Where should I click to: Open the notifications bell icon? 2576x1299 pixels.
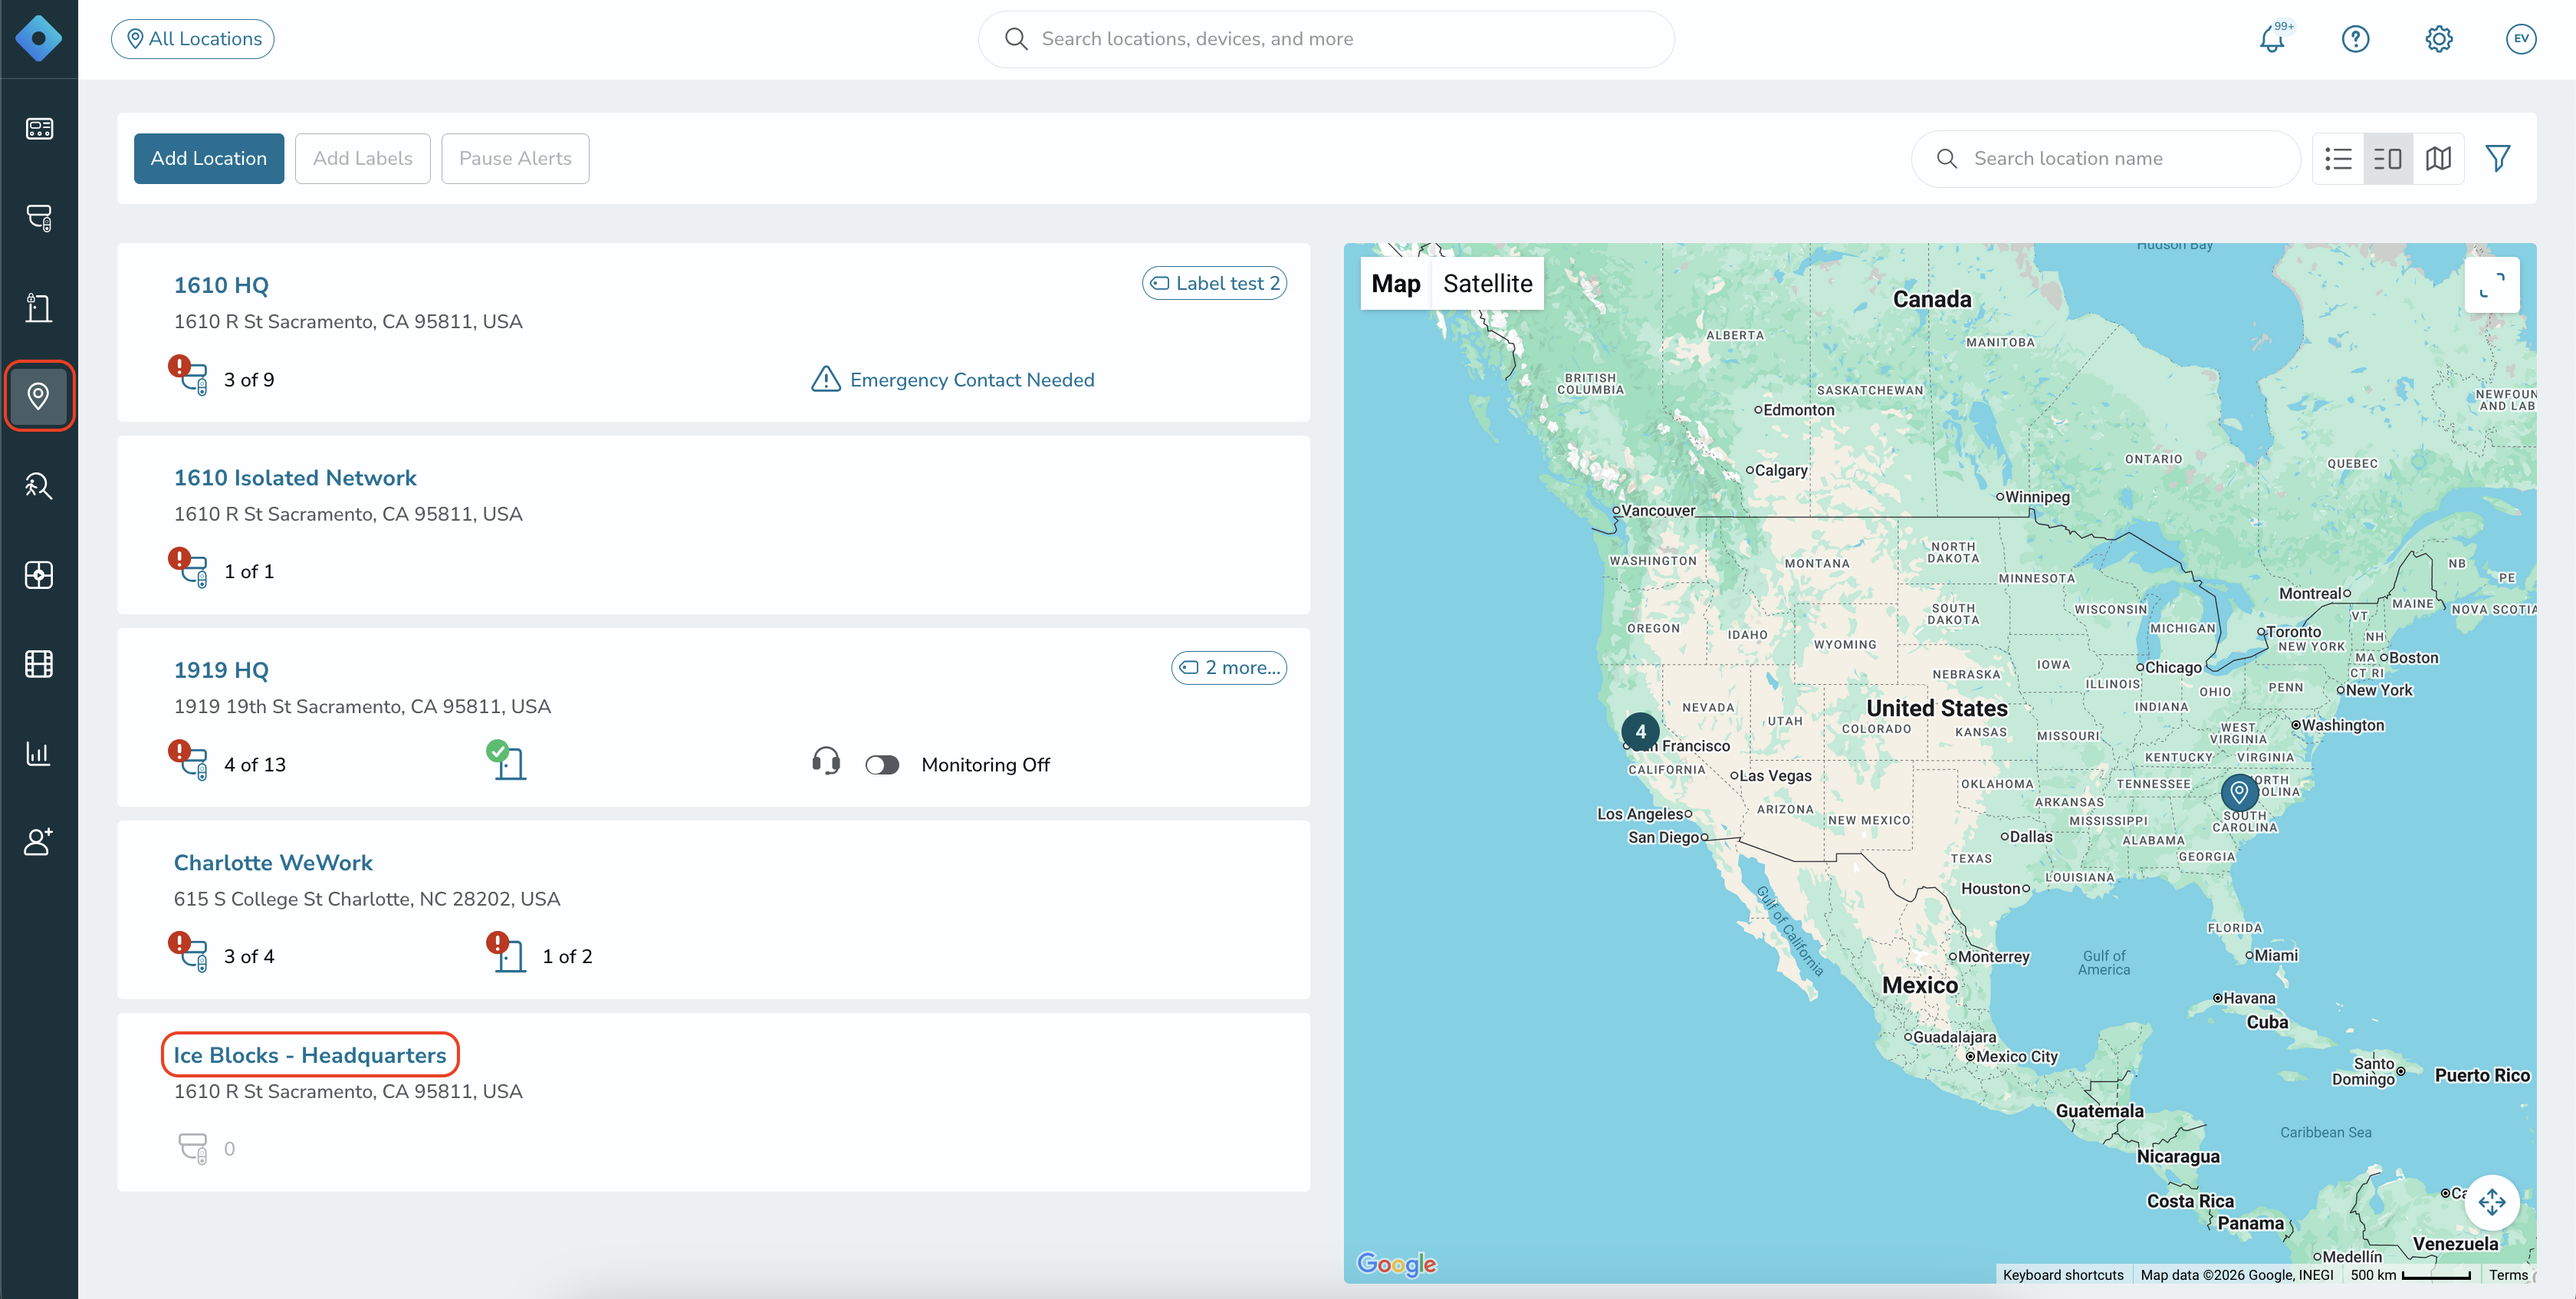pyautogui.click(x=2272, y=39)
